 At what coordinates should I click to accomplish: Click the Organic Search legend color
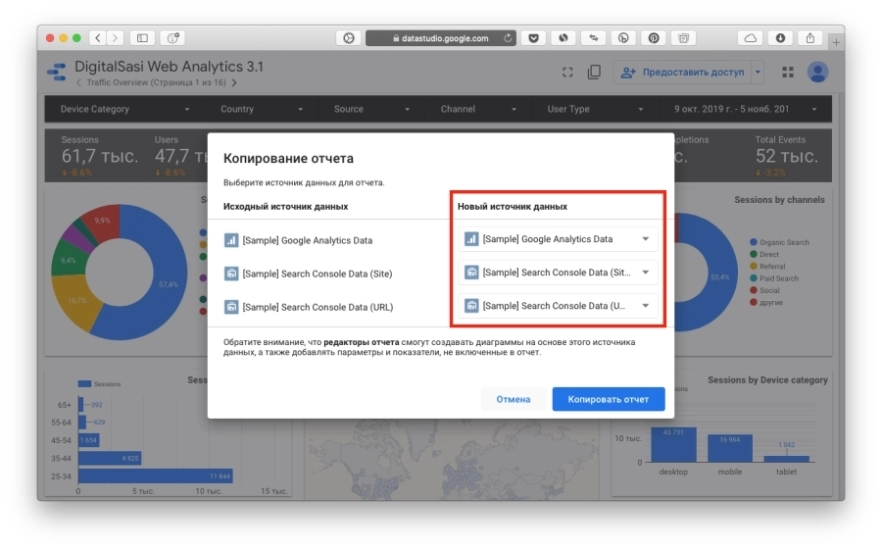click(x=753, y=242)
